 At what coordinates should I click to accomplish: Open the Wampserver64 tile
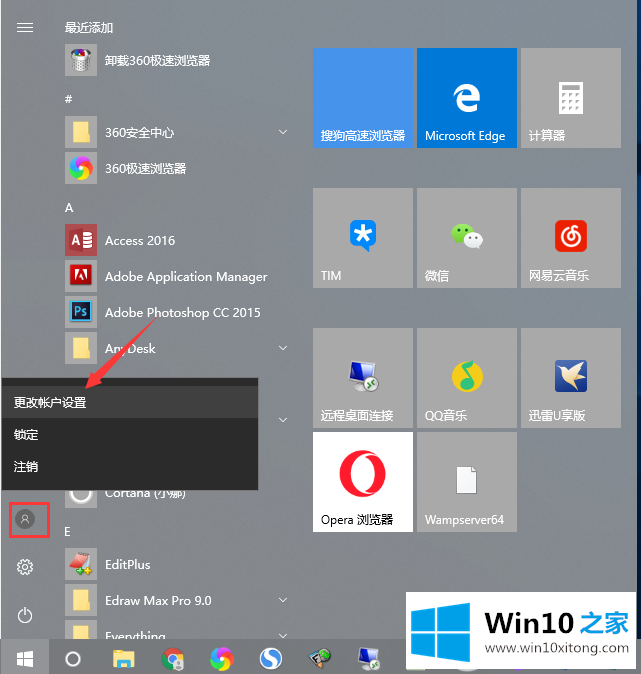(x=467, y=482)
